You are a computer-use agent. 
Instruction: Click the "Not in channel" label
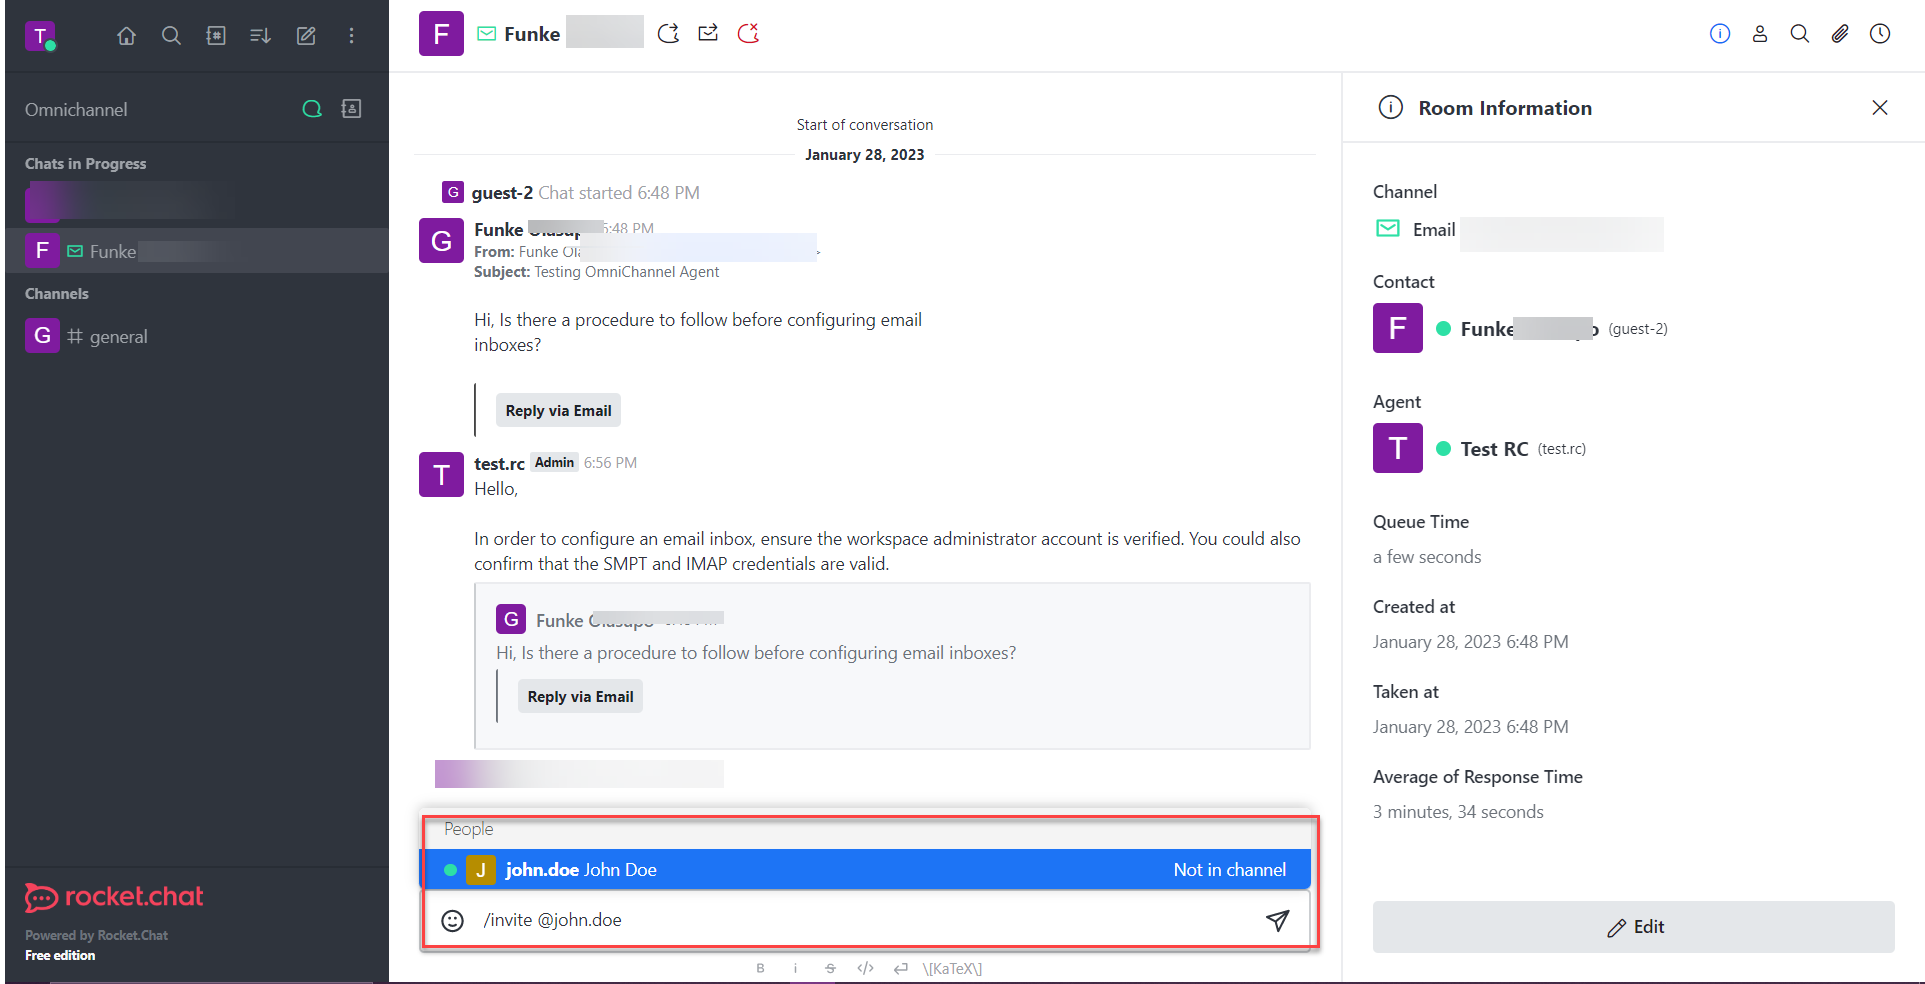click(x=1230, y=870)
